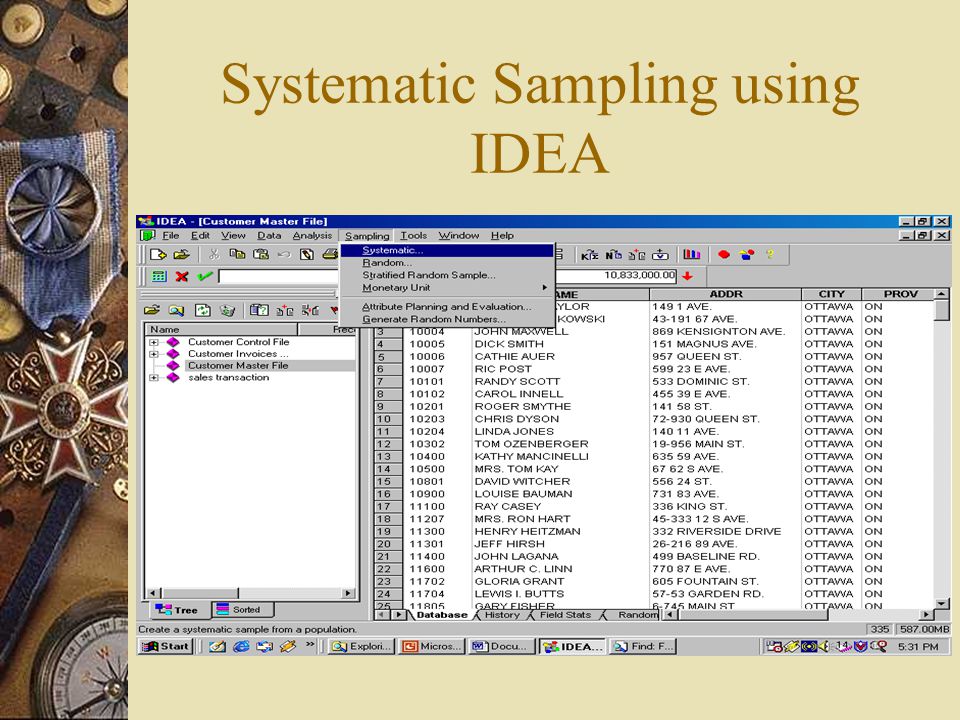Open the Monetary Unit submenu arrow

pos(544,288)
